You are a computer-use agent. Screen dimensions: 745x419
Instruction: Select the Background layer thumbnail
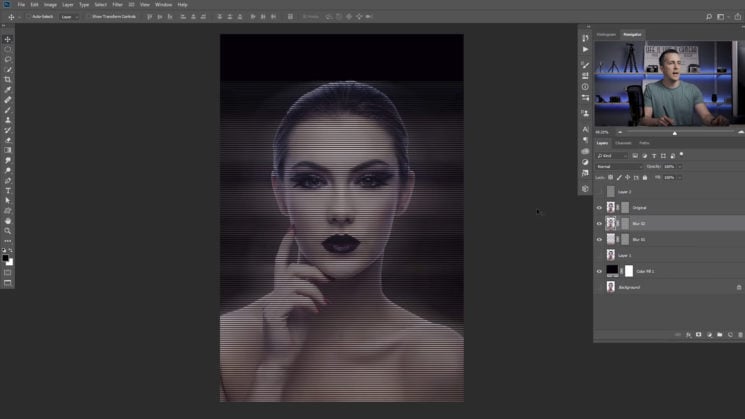pyautogui.click(x=611, y=287)
